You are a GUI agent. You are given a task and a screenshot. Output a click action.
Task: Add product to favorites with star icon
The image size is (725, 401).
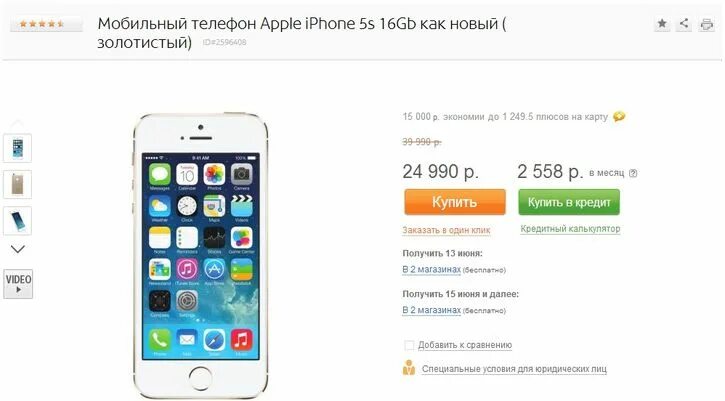coord(662,24)
